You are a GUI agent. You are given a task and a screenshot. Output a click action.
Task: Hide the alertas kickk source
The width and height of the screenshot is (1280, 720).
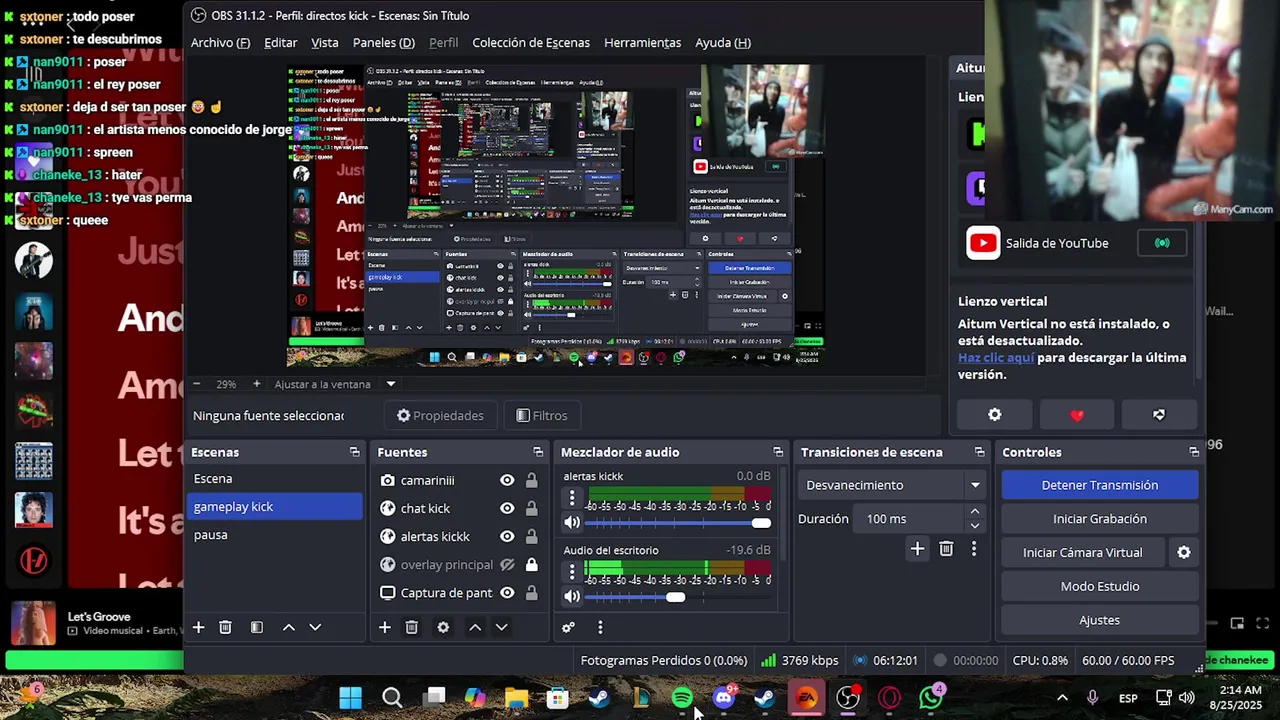507,536
